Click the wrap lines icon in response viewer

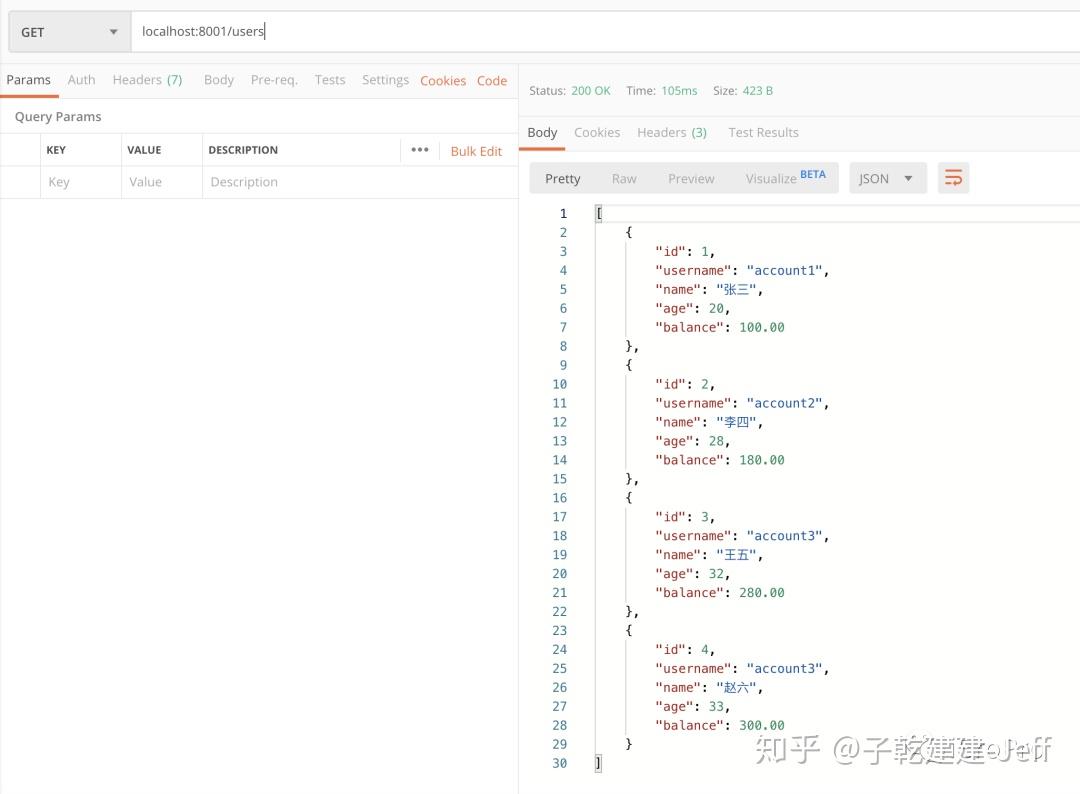pyautogui.click(x=952, y=177)
